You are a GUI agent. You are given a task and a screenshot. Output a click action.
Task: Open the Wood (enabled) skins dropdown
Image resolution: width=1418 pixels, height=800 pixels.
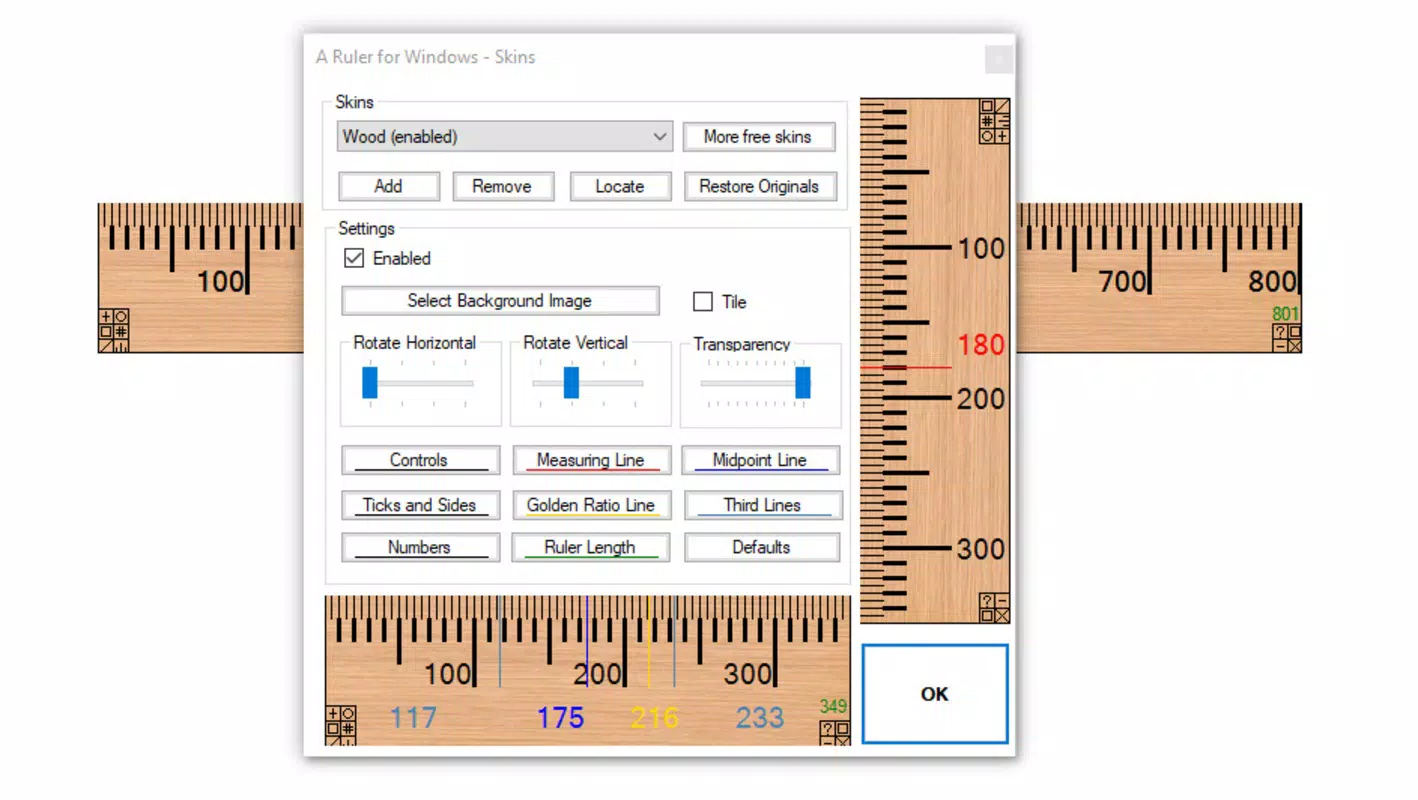coord(505,137)
